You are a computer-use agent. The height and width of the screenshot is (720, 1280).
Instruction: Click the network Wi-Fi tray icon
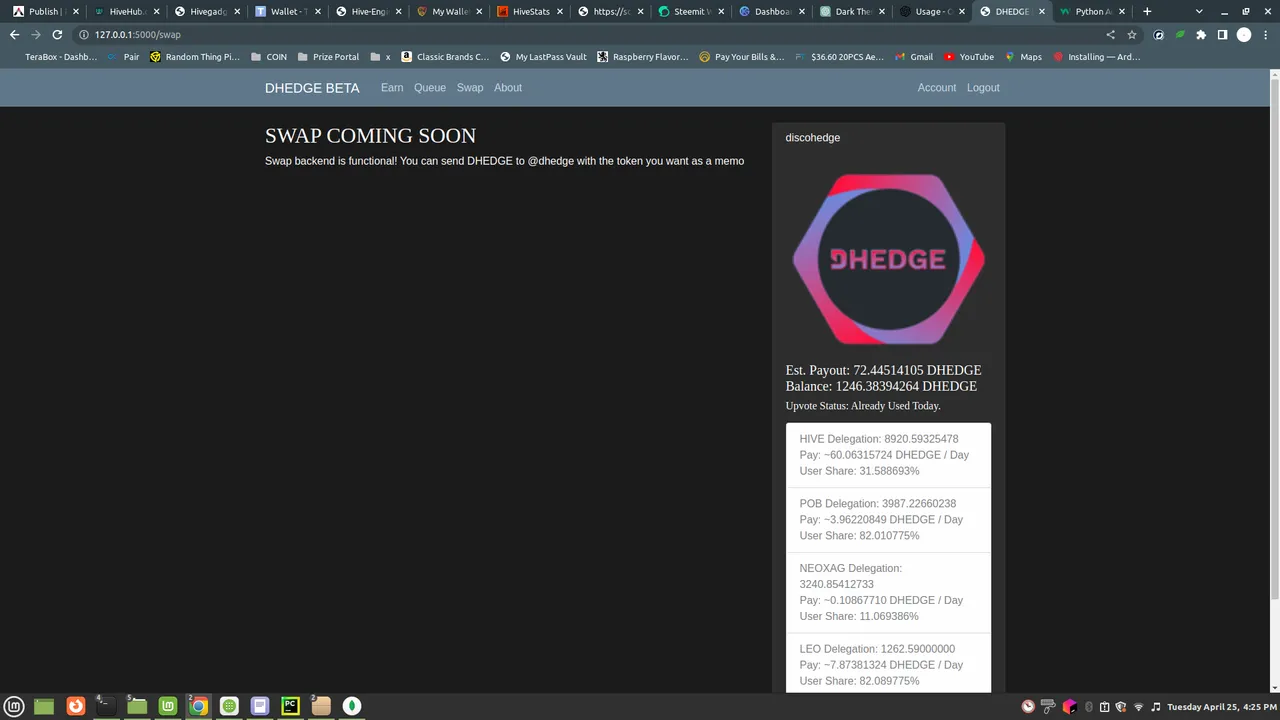click(x=1138, y=707)
